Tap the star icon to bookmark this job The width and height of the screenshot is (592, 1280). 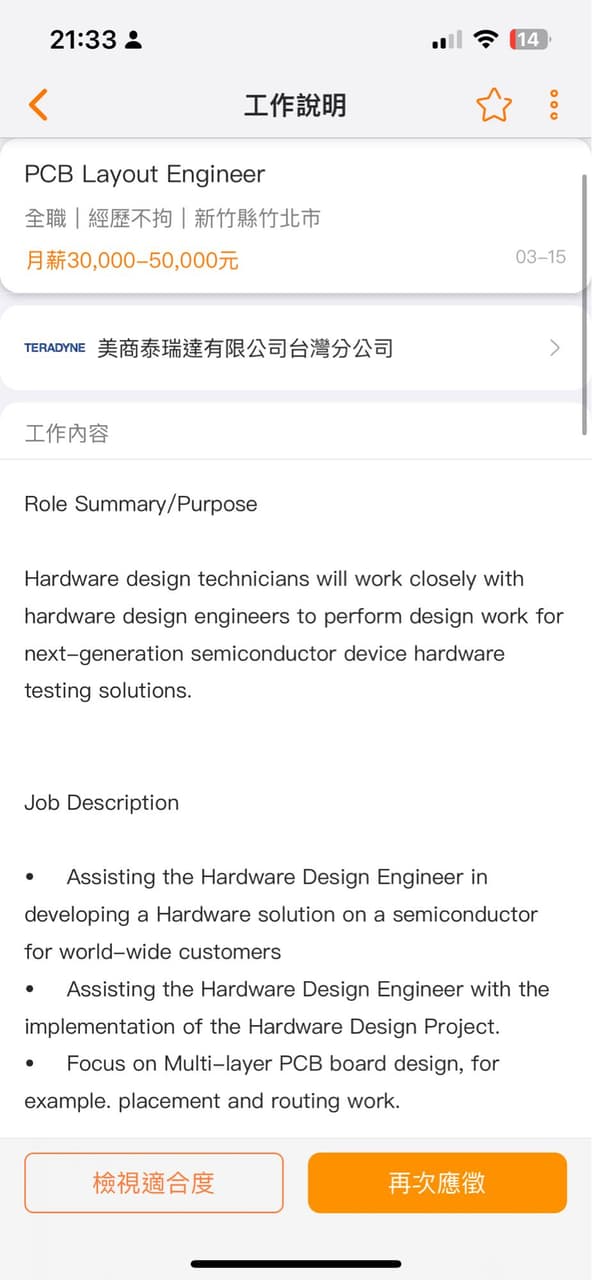tap(494, 103)
